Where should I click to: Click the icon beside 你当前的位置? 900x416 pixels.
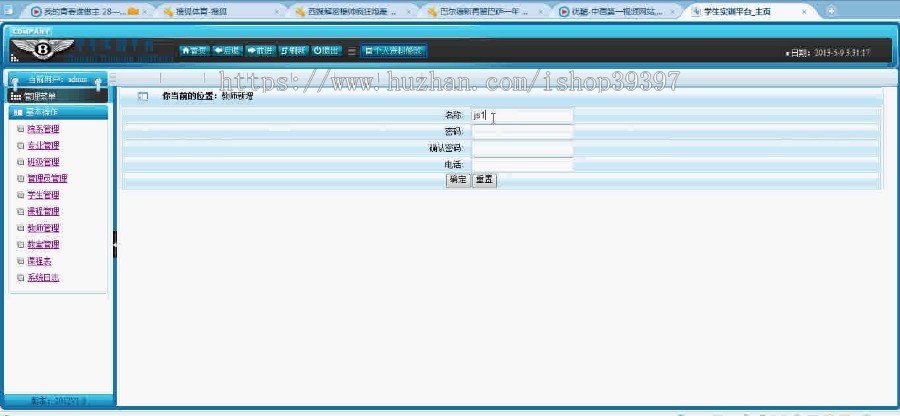[143, 97]
